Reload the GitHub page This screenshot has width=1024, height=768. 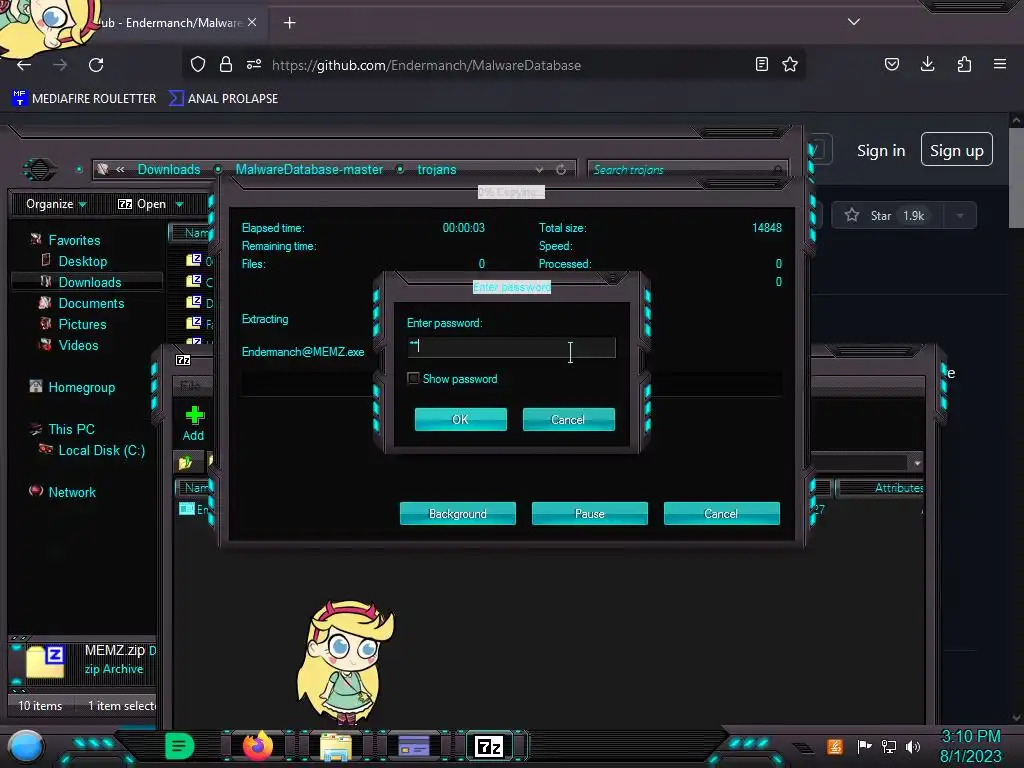click(x=96, y=65)
